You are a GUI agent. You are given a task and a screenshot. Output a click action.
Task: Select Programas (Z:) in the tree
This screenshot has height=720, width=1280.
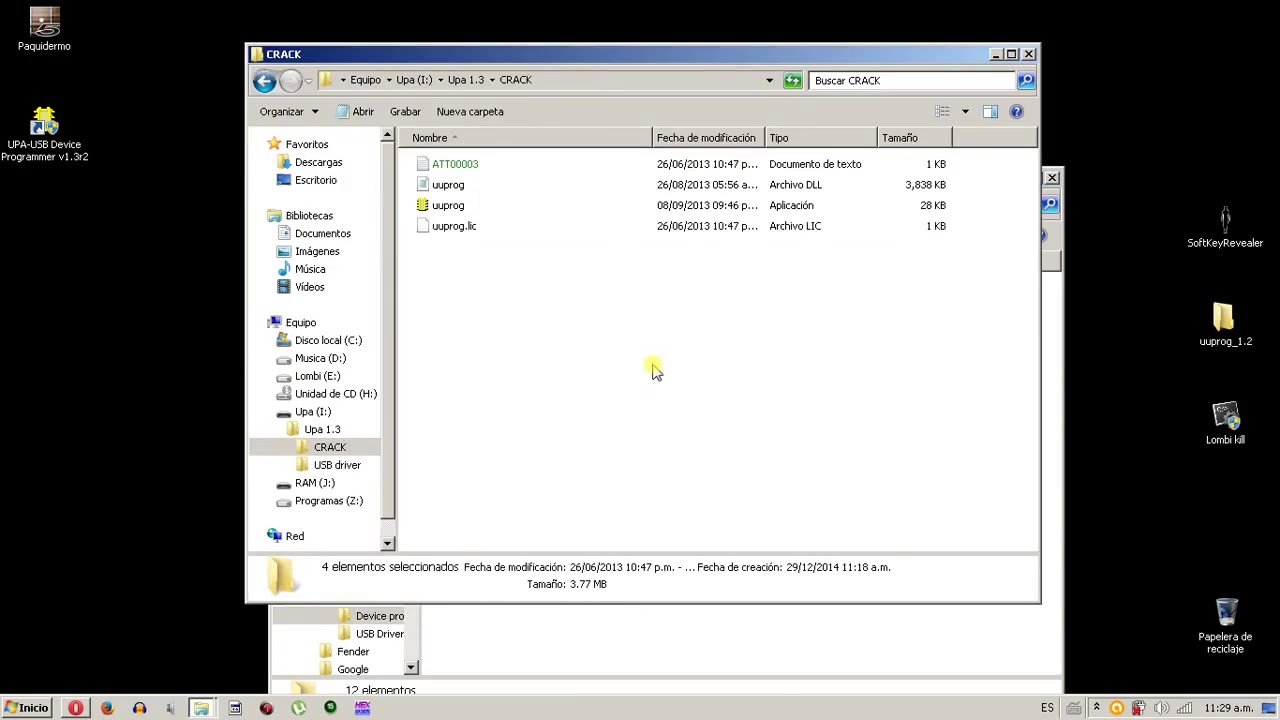coord(328,501)
